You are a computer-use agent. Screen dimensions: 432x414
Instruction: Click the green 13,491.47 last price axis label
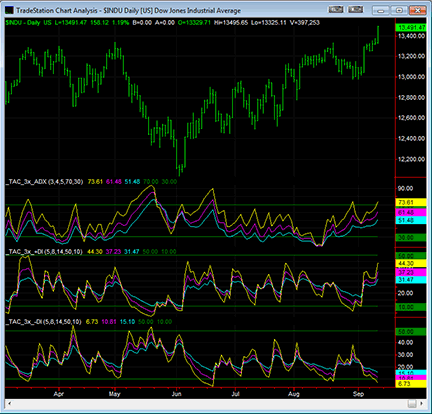coord(411,28)
